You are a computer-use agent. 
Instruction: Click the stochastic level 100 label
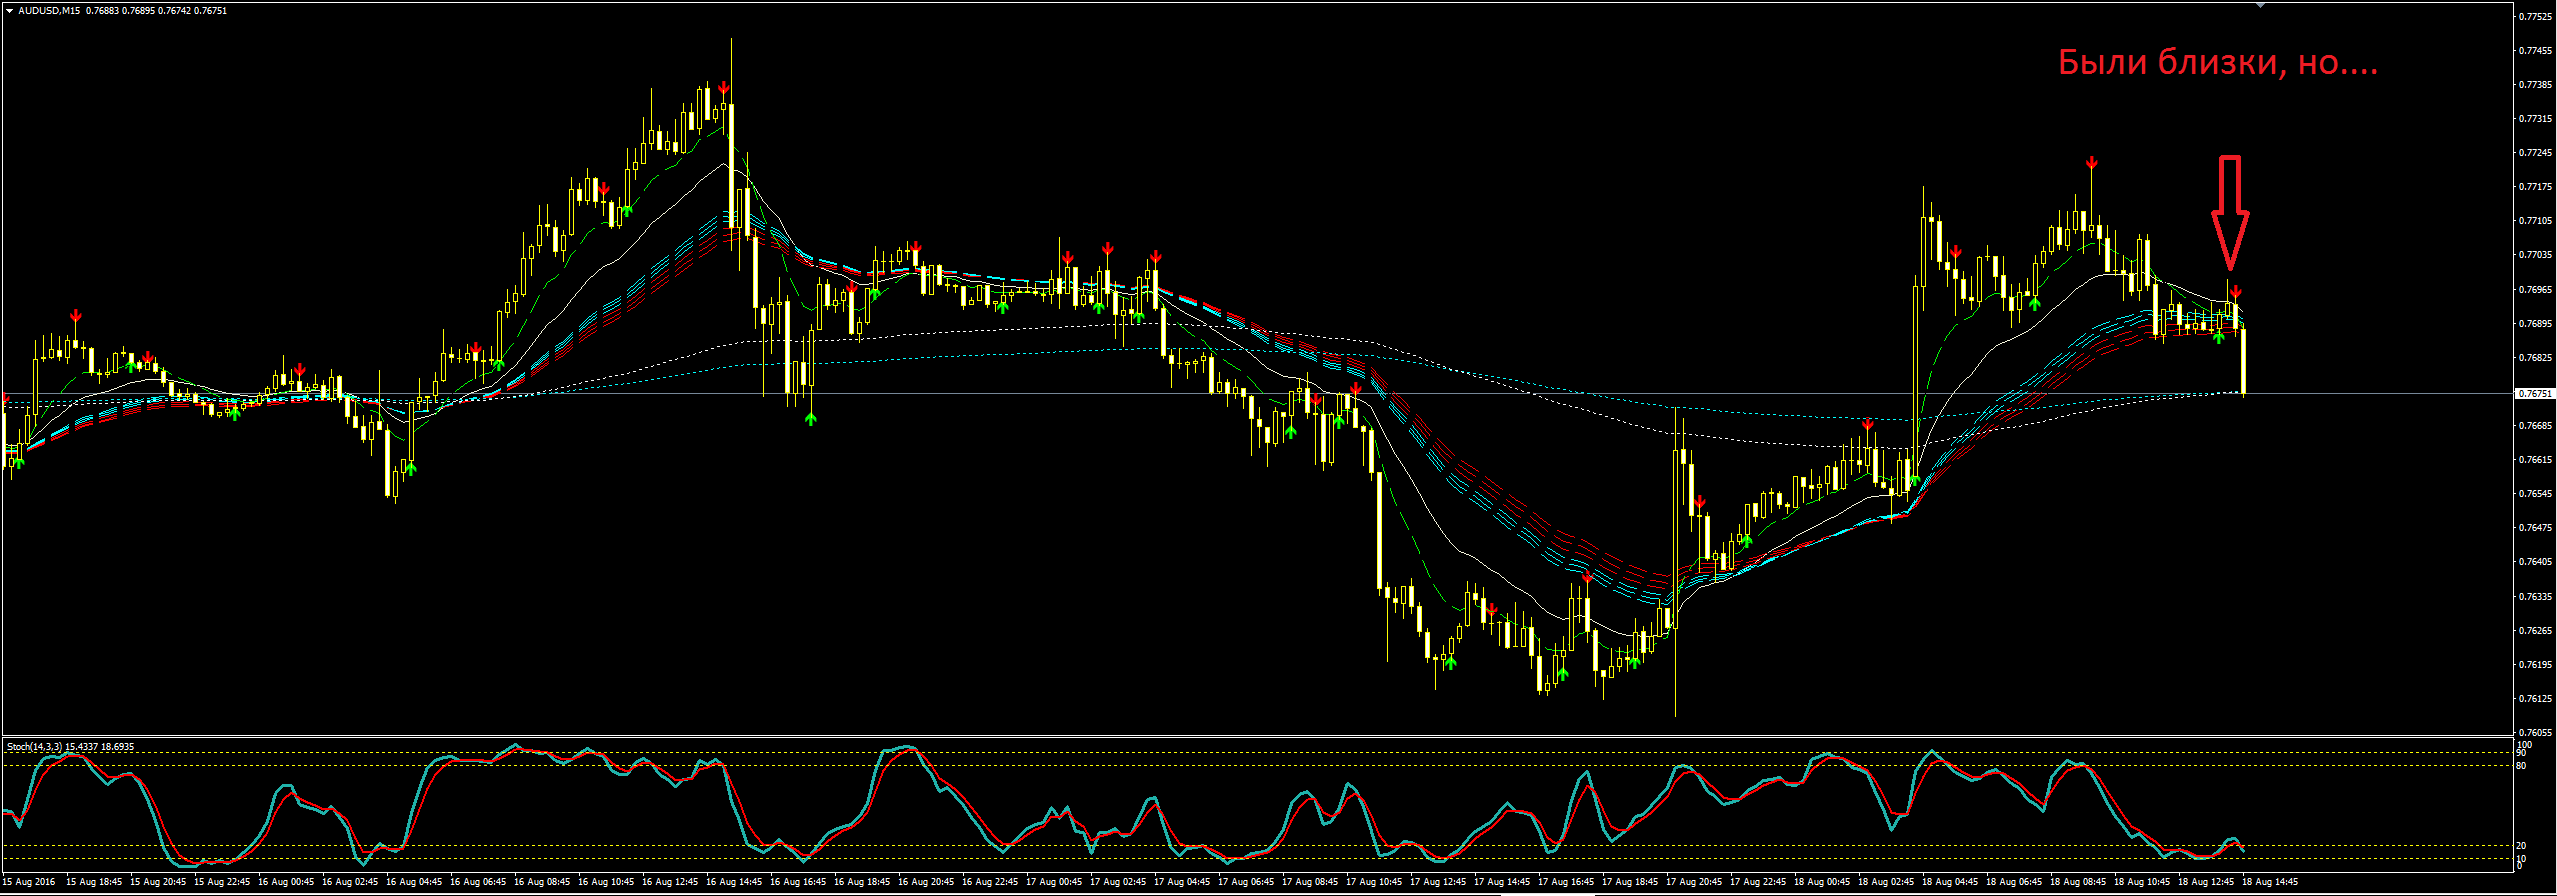2524,745
